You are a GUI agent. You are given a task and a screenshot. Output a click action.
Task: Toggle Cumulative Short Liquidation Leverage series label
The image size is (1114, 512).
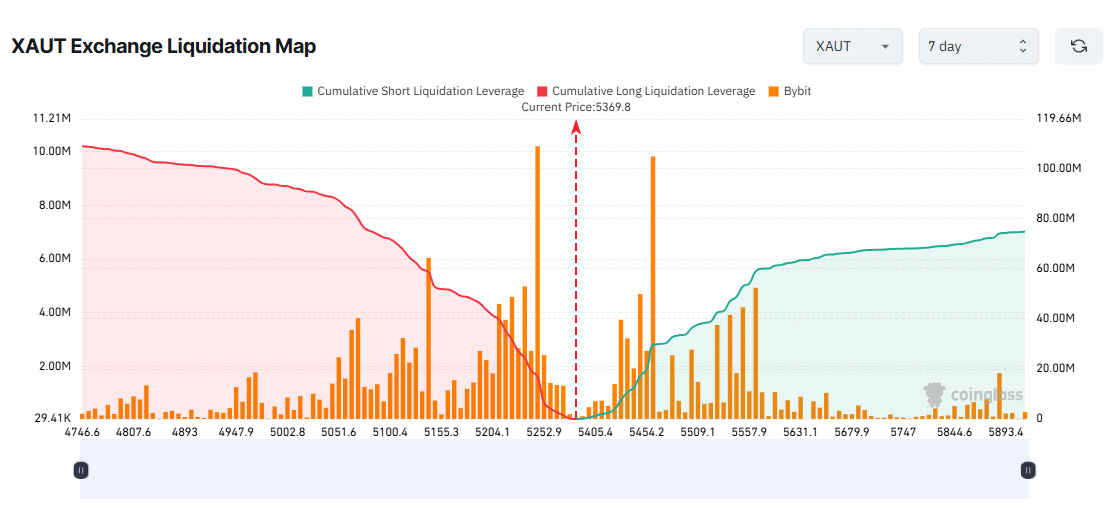pos(420,91)
